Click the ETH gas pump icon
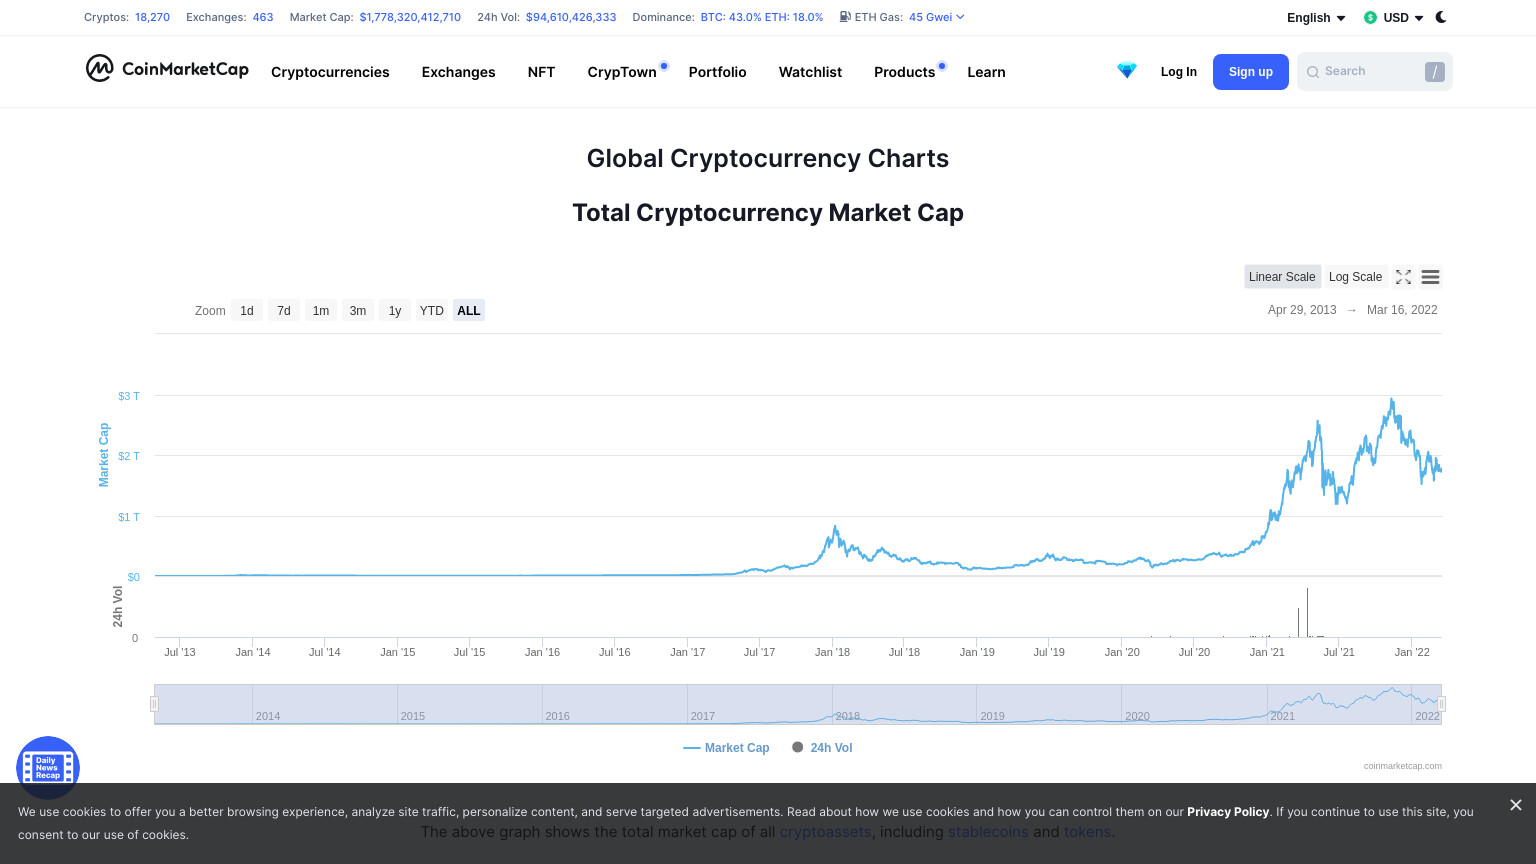Image resolution: width=1536 pixels, height=864 pixels. point(845,17)
